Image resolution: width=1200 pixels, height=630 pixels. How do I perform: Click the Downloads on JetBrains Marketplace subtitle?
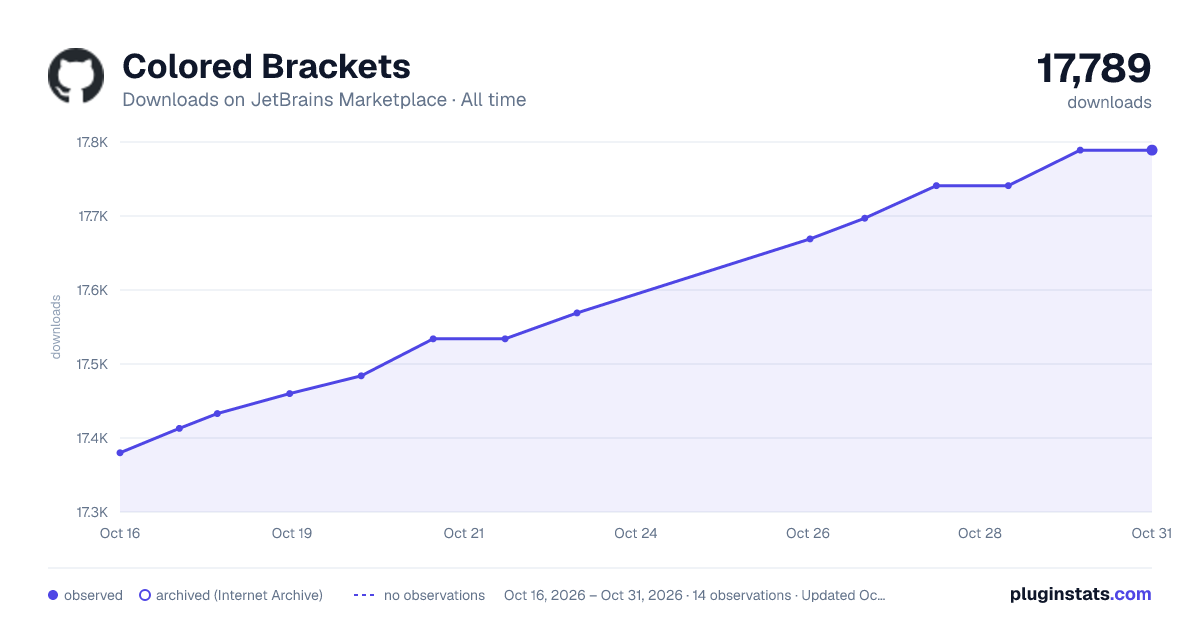324,100
